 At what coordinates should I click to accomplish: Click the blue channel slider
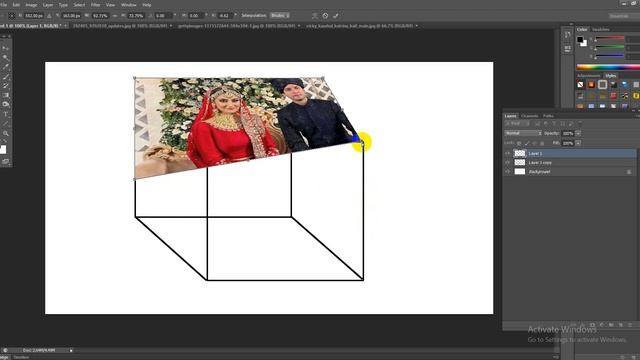click(x=610, y=56)
